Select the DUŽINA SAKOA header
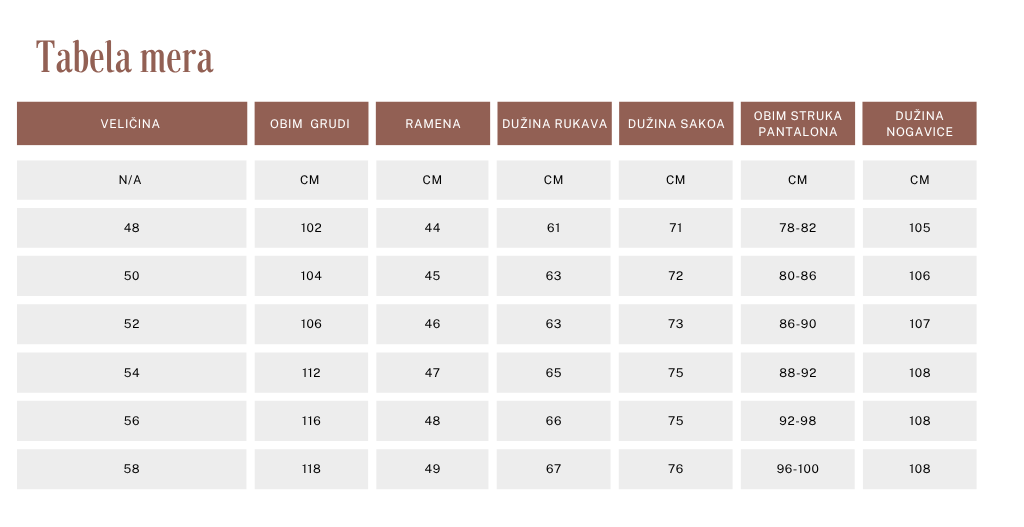 click(676, 123)
